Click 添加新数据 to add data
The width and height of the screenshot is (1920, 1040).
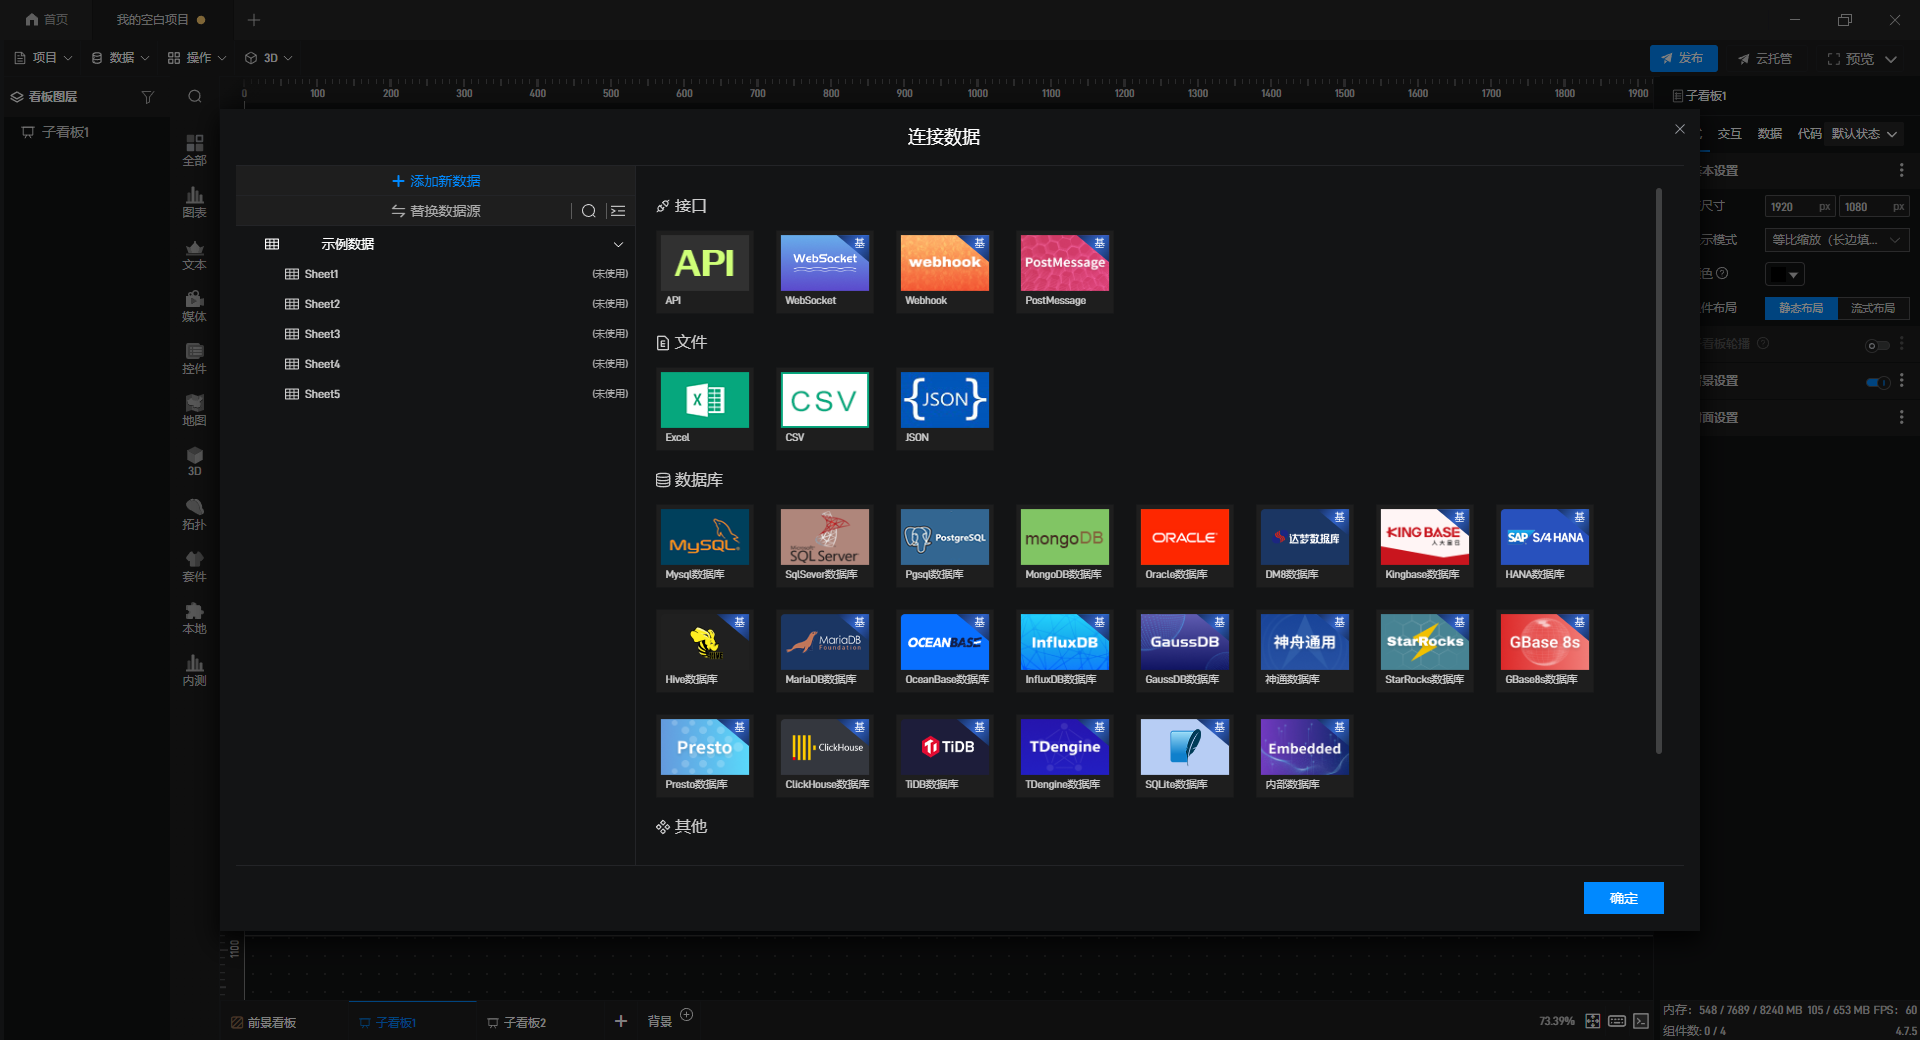436,181
